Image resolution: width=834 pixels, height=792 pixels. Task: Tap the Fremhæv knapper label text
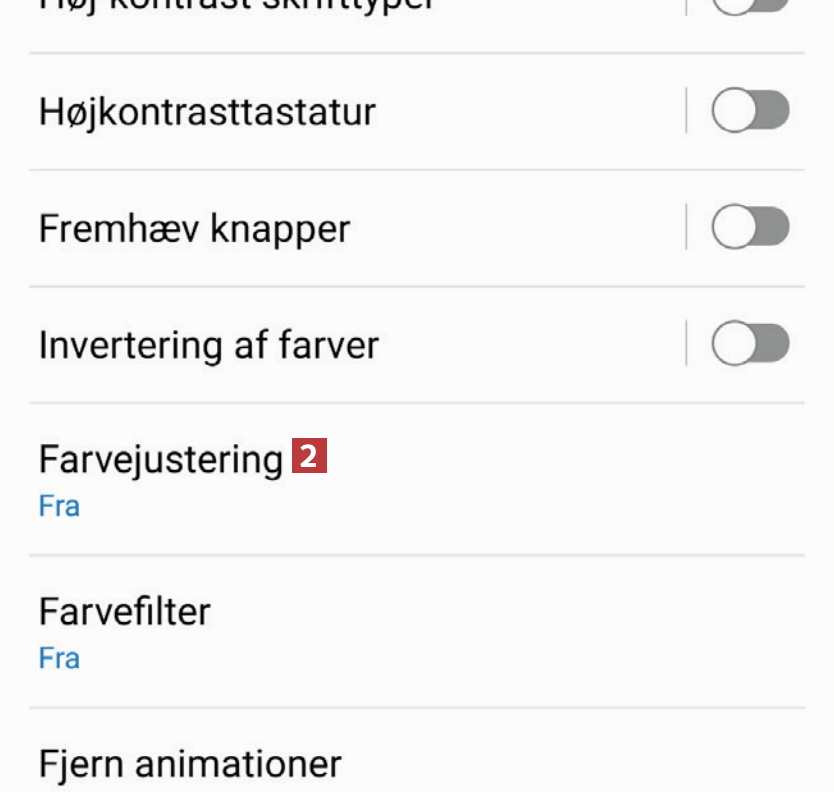coord(194,229)
